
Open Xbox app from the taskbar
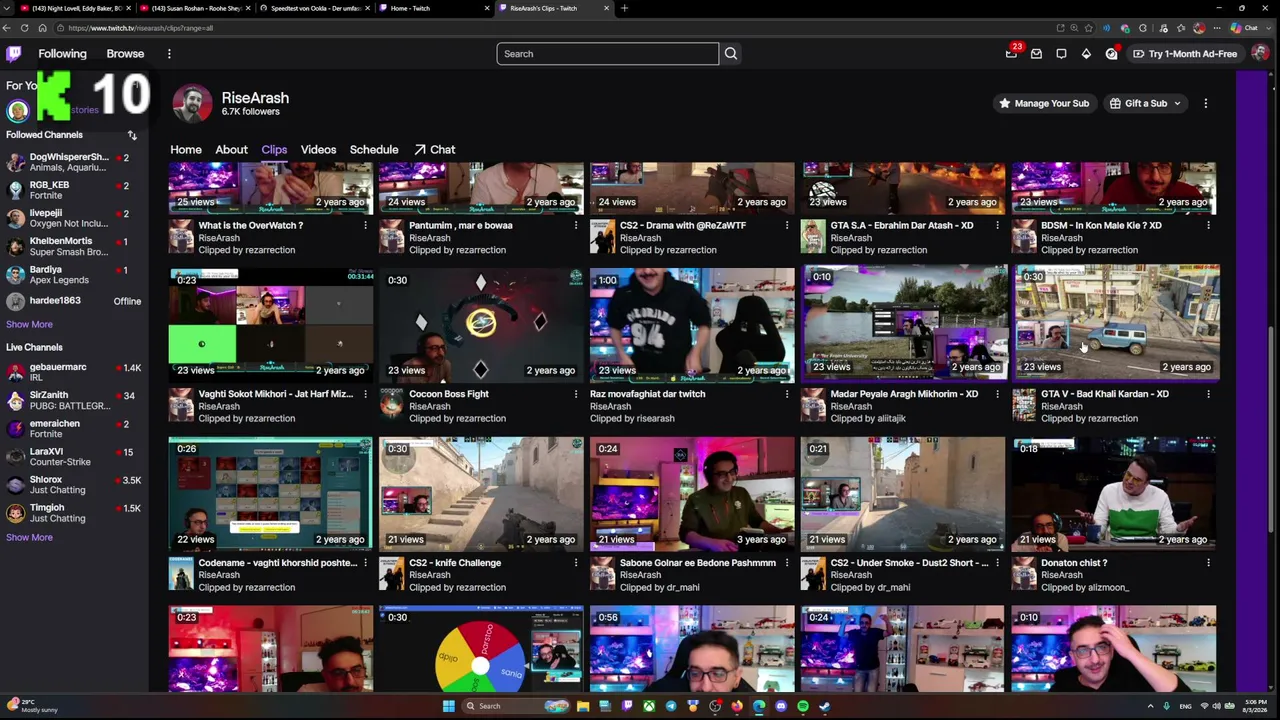pos(649,706)
